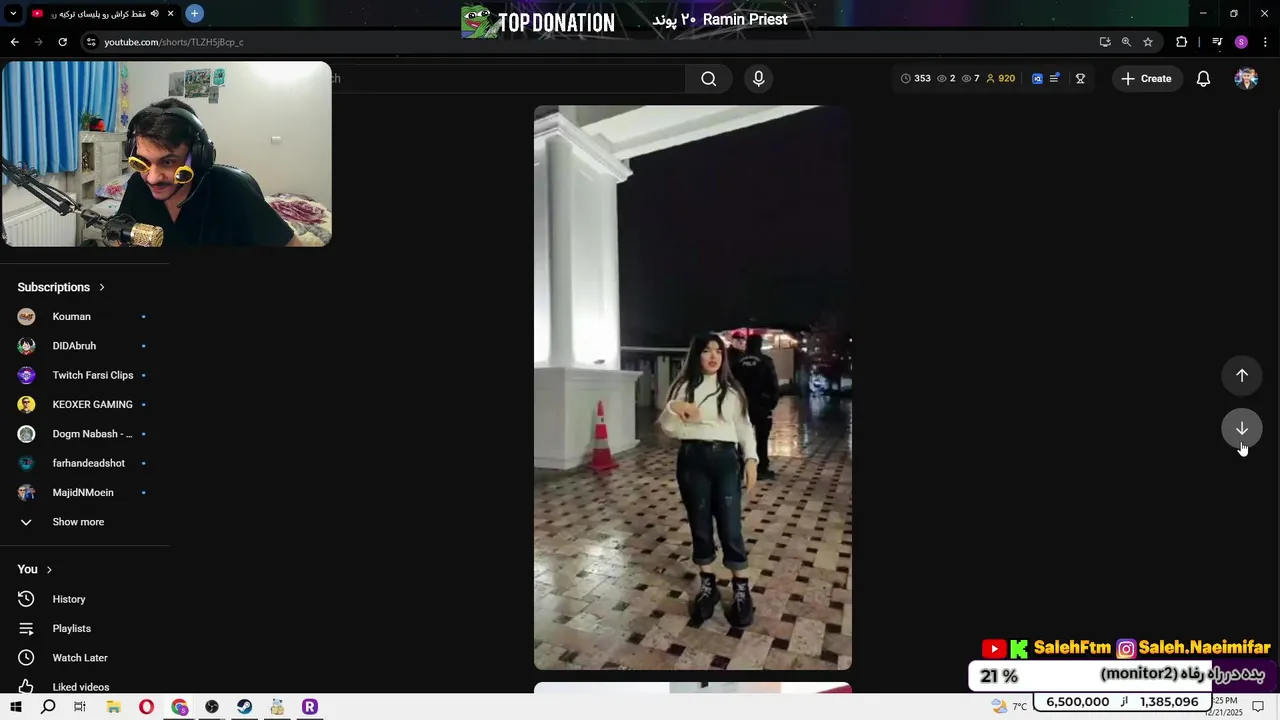The width and height of the screenshot is (1280, 720).
Task: Open the browser extensions puzzle icon
Action: (x=1182, y=42)
